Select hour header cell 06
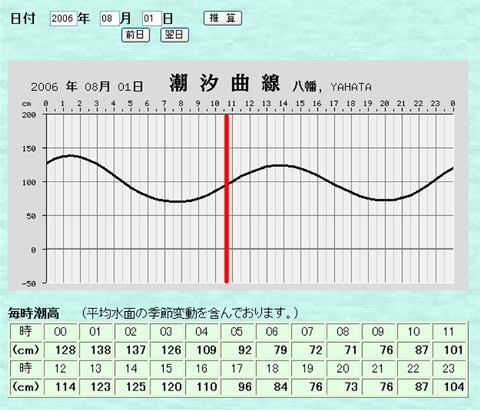Screen dimensions: 480x410 (x=273, y=332)
